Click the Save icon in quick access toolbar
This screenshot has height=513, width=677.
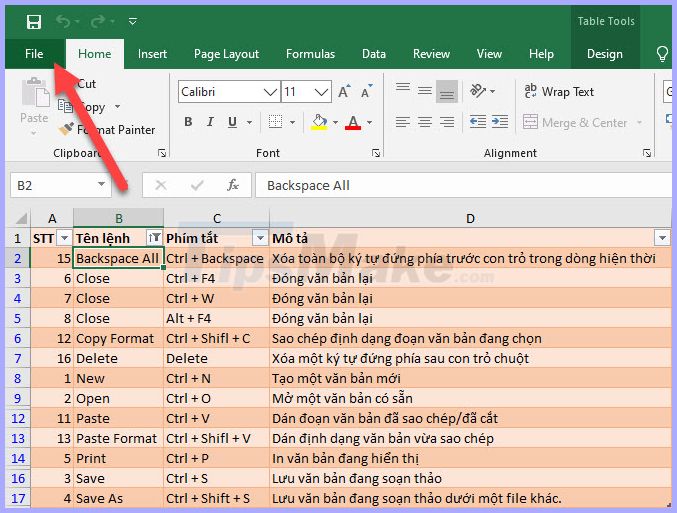point(34,21)
